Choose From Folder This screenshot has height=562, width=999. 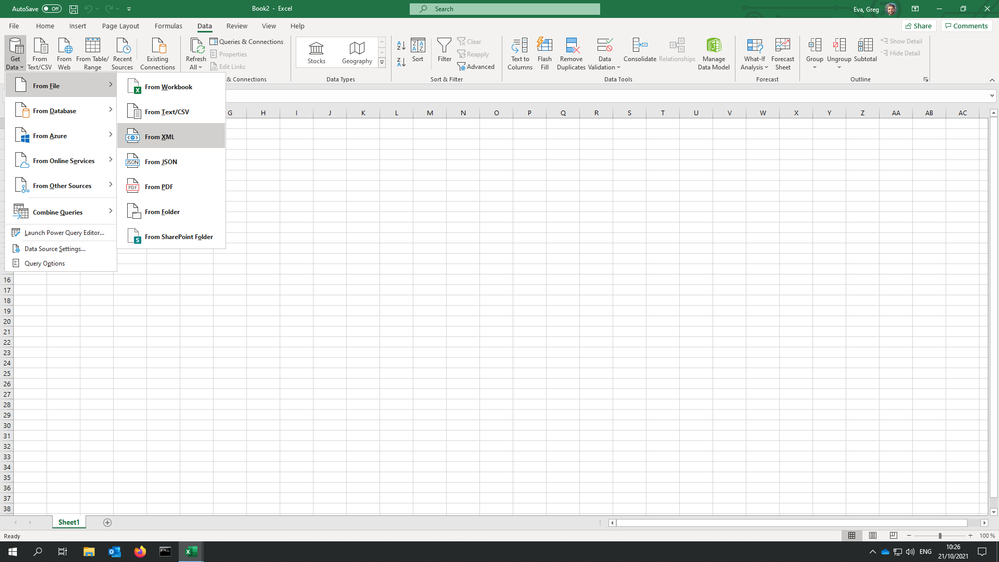(171, 211)
